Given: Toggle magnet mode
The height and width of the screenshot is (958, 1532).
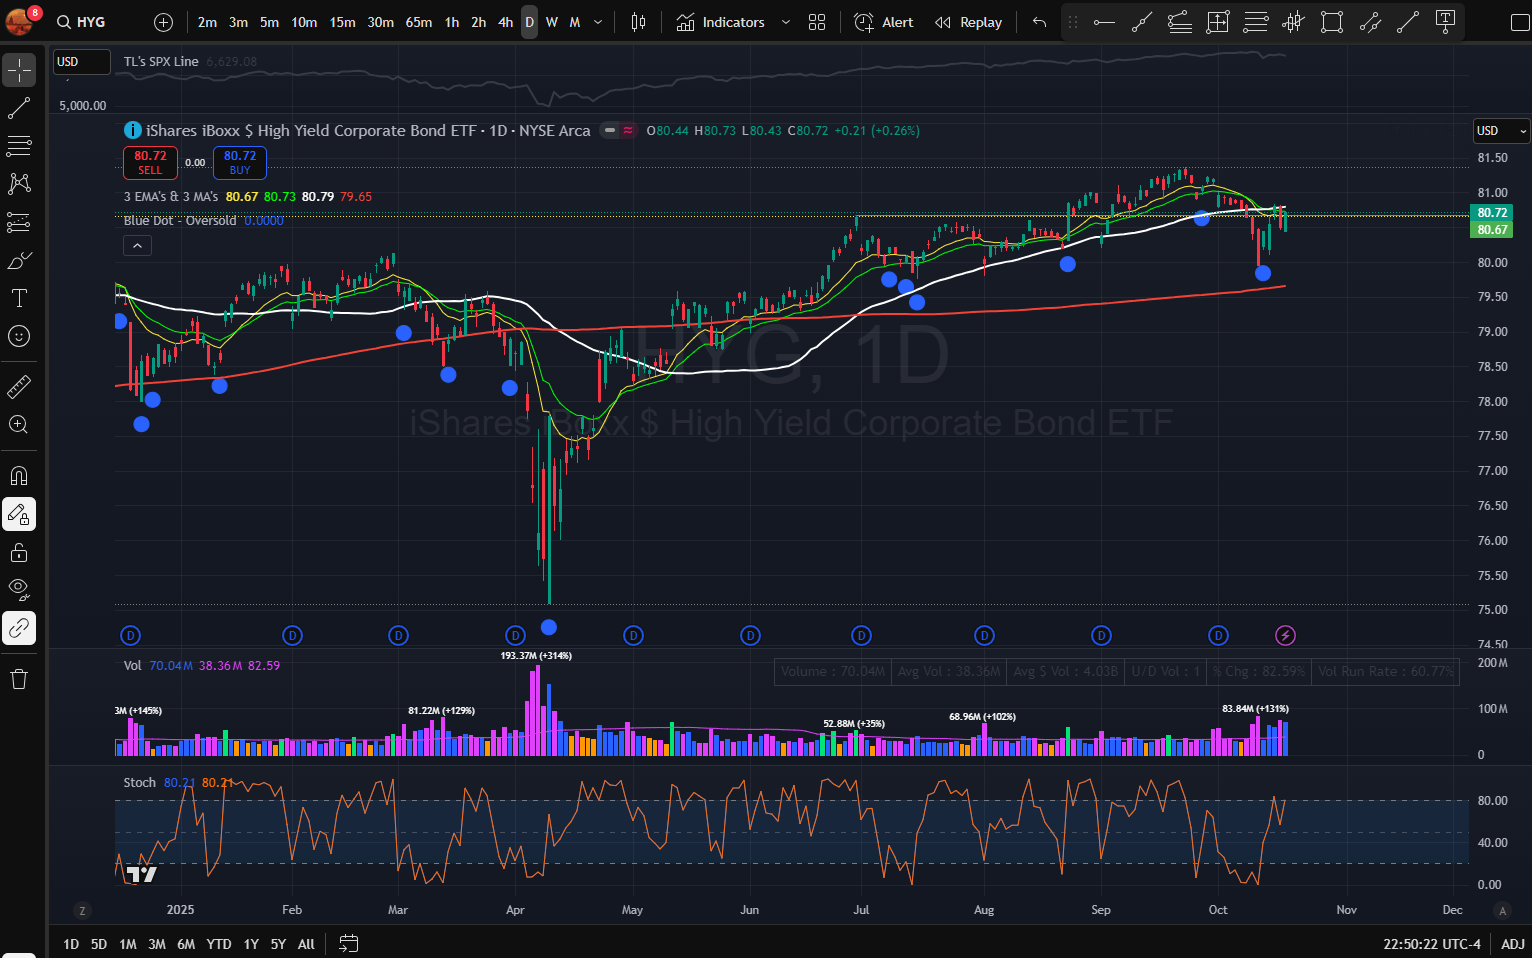Looking at the screenshot, I should click(x=19, y=476).
